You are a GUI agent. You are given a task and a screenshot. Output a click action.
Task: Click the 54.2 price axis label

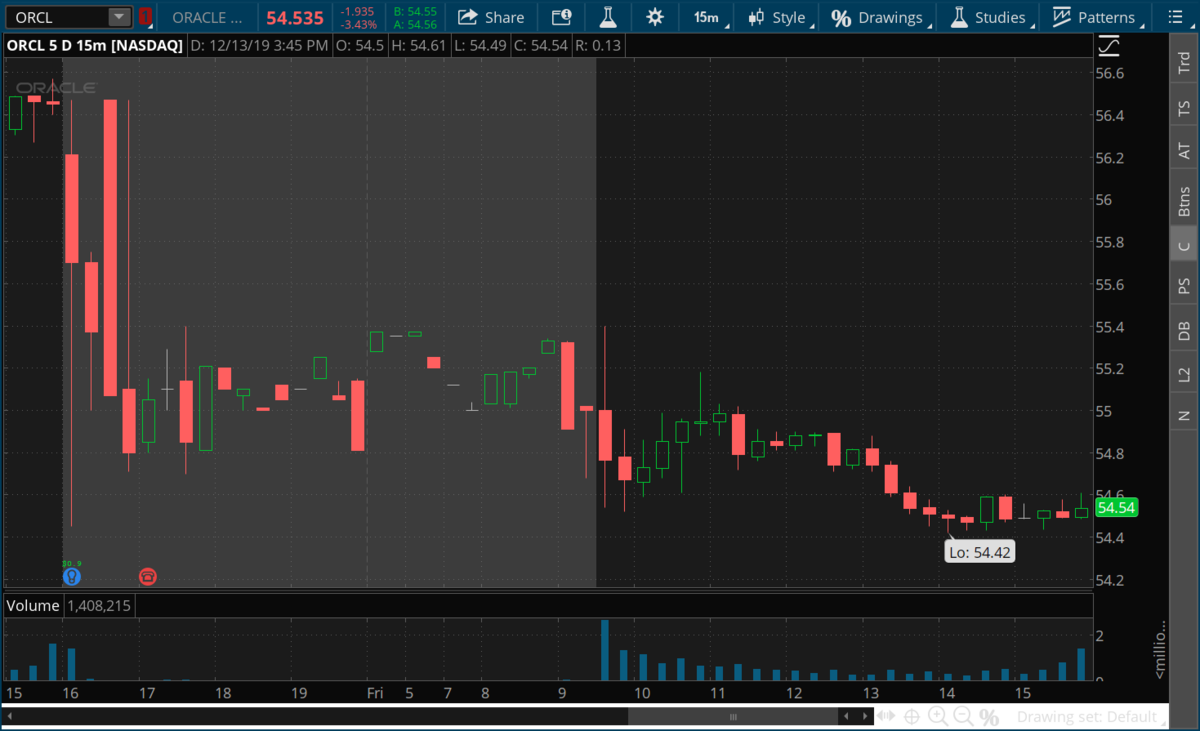point(1110,580)
